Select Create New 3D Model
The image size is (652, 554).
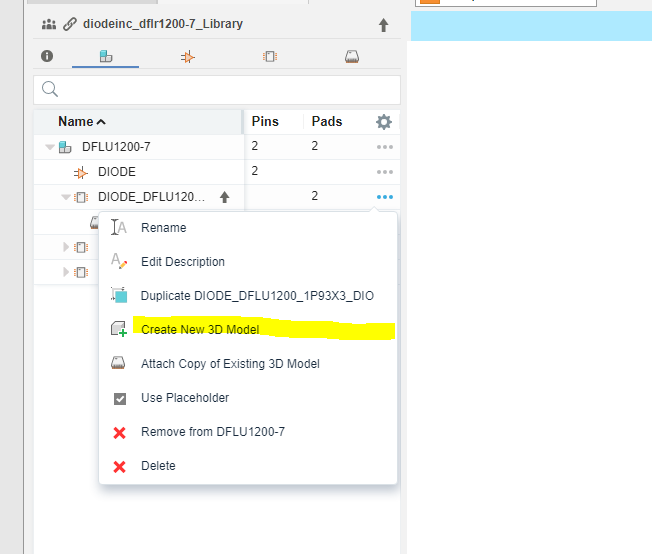tap(248, 329)
